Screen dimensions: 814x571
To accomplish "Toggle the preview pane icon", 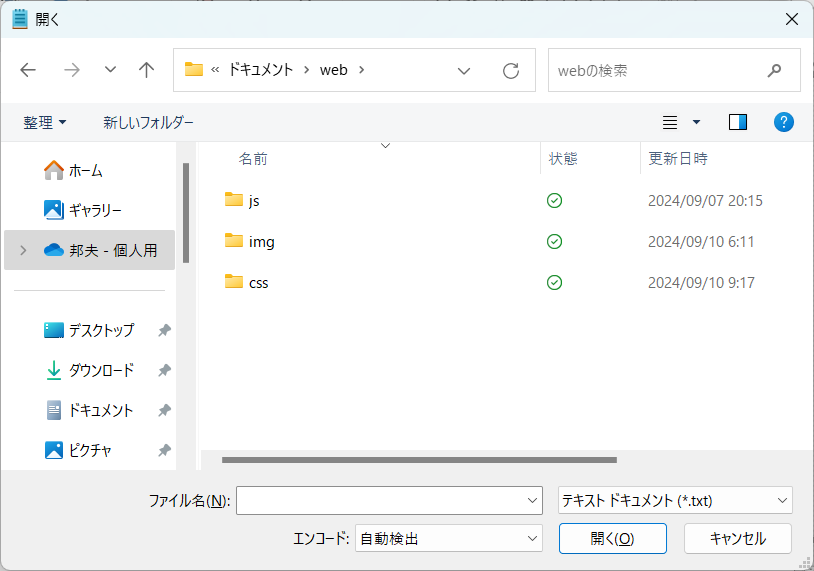I will tap(738, 123).
